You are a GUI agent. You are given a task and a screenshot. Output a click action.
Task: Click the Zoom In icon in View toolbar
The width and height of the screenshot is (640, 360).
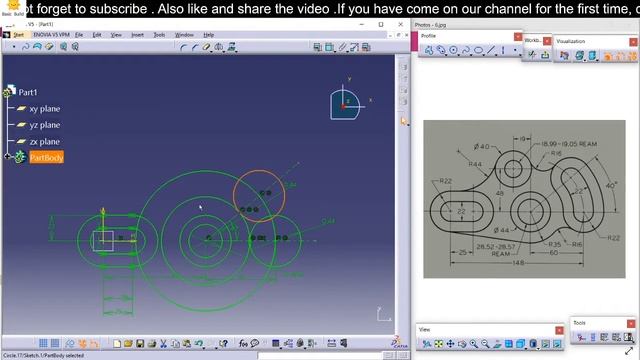(473, 344)
